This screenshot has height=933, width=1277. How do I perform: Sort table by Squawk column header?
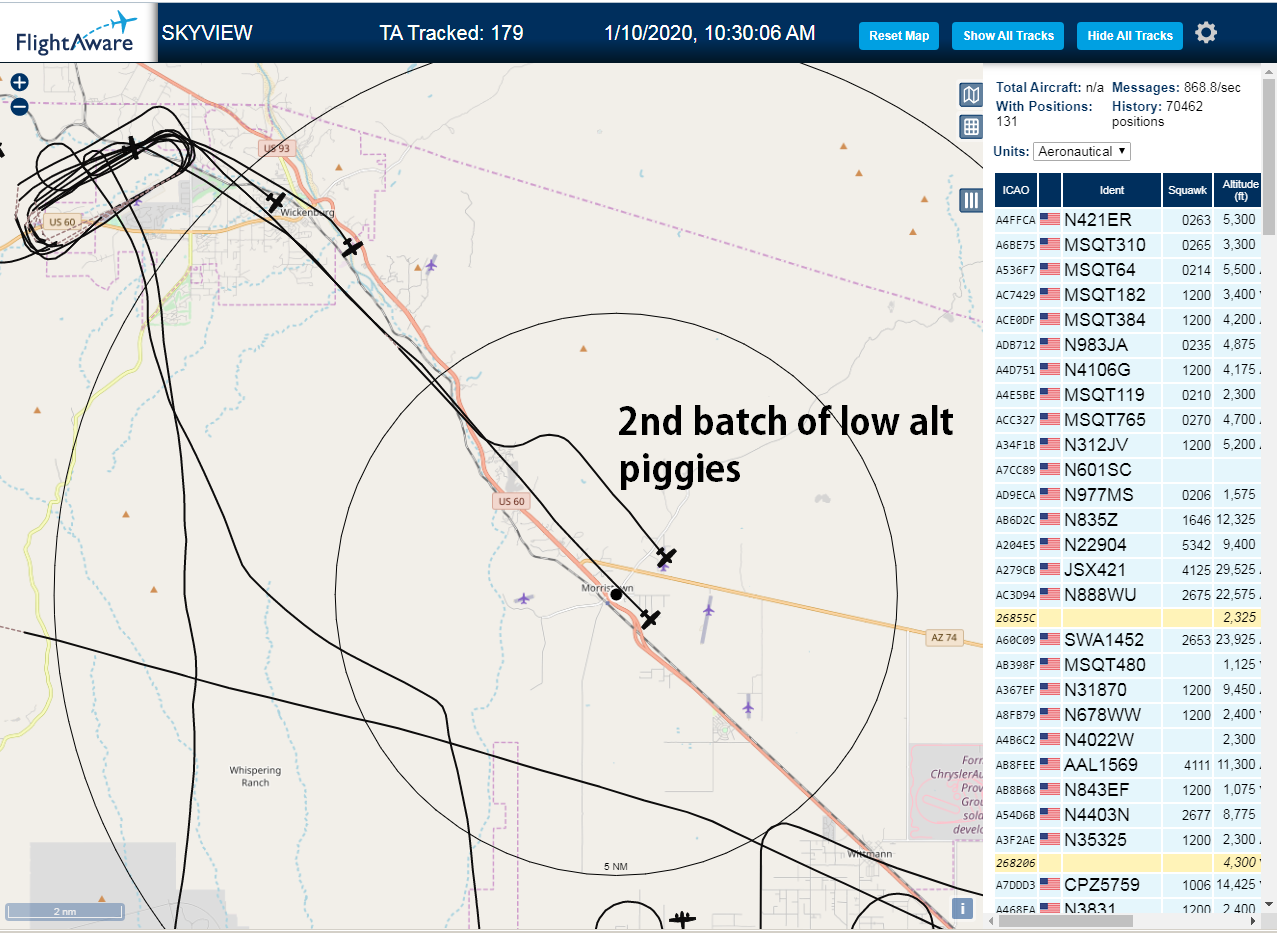tap(1188, 190)
